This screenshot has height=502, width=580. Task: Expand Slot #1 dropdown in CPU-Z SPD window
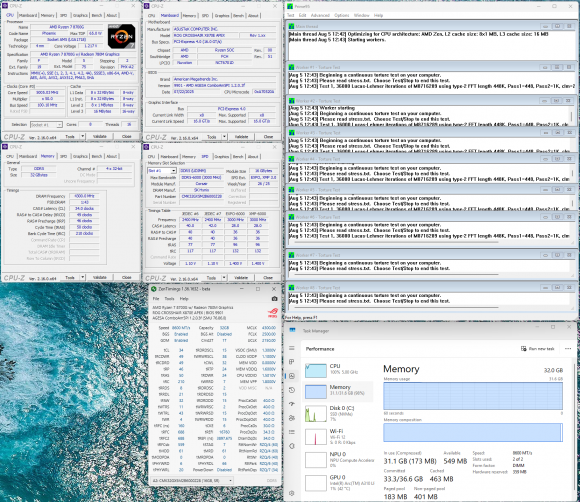[x=173, y=171]
